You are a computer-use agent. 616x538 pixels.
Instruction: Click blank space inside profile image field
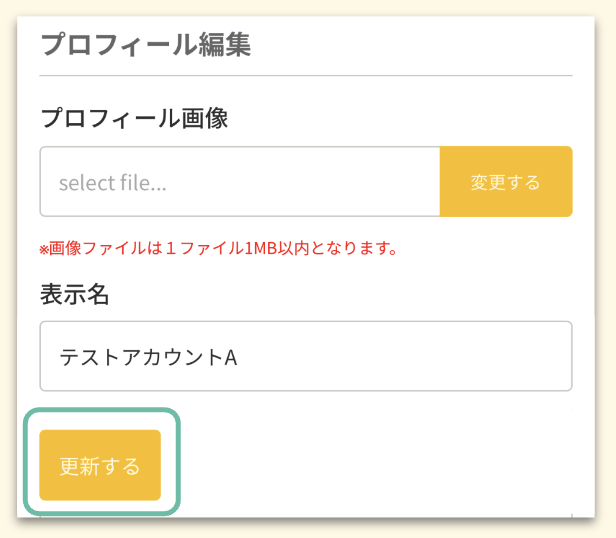pos(320,182)
